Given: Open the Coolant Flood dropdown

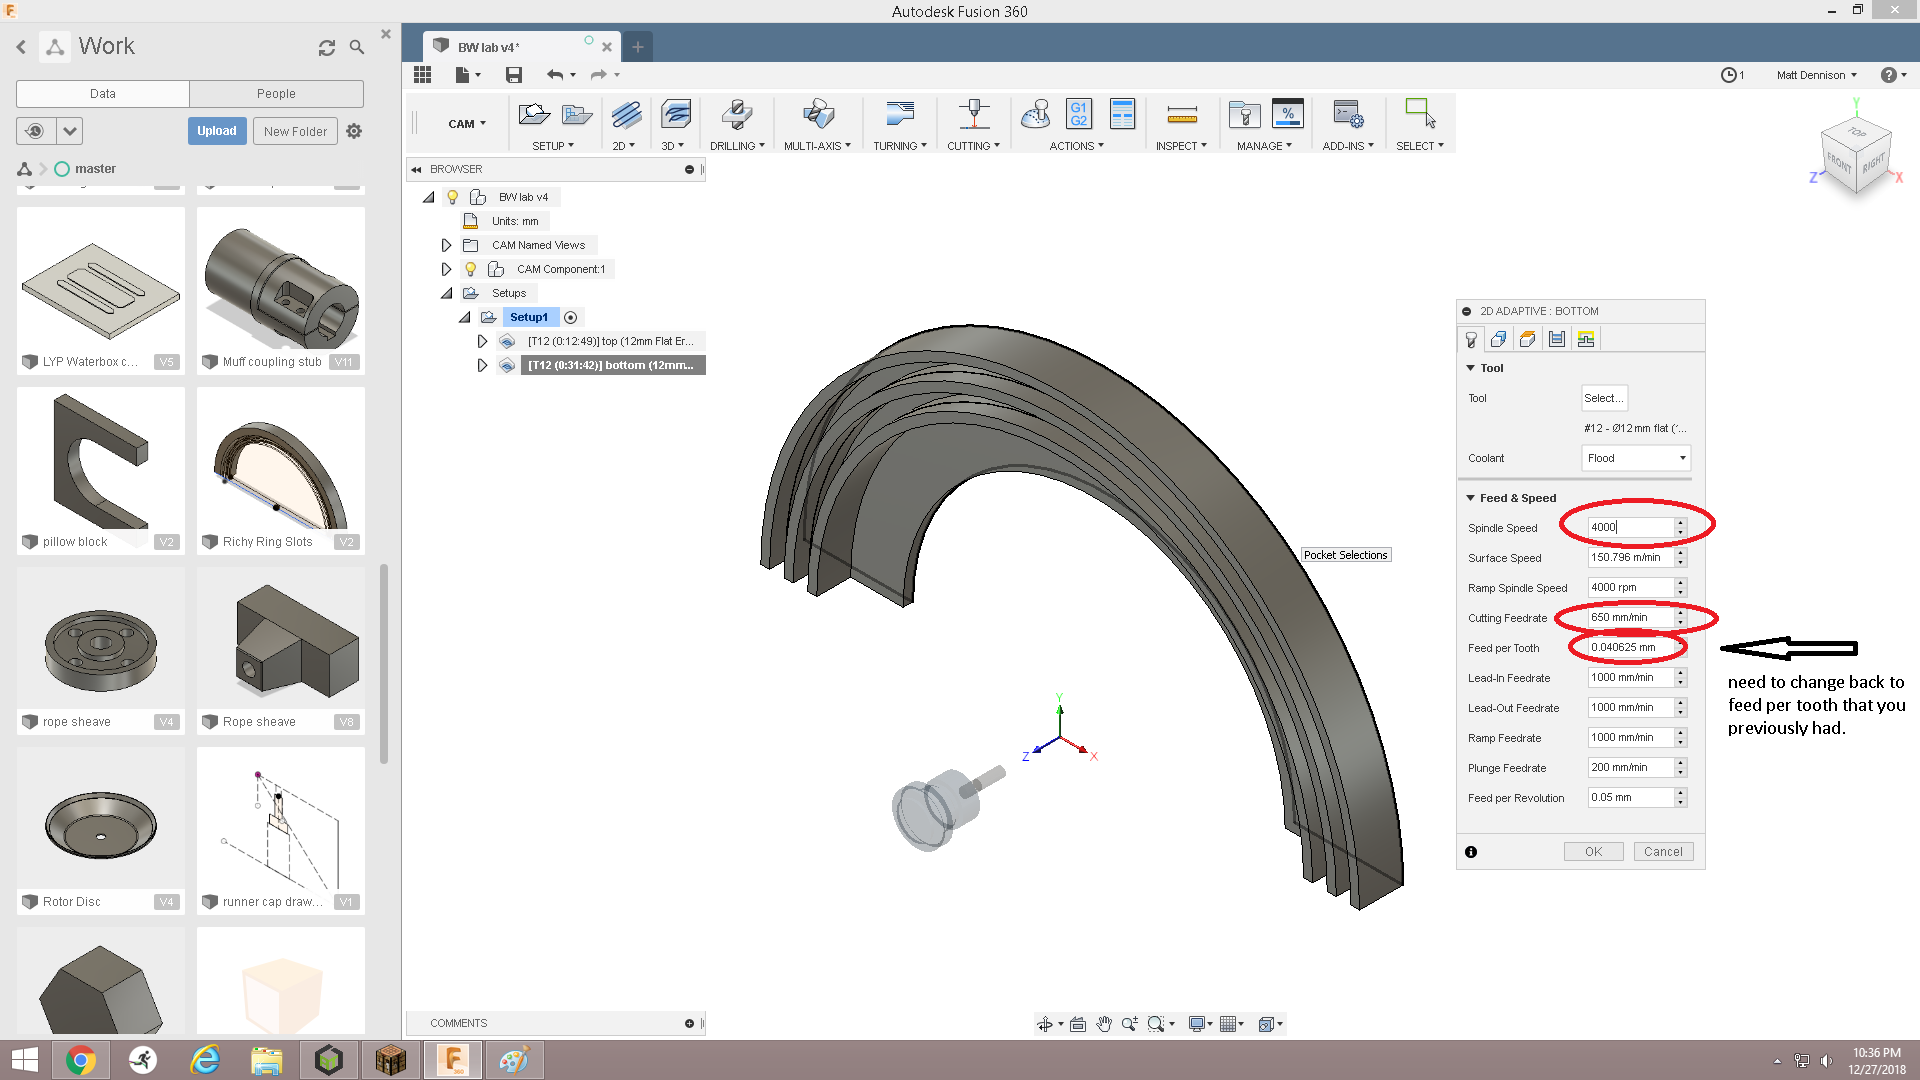Looking at the screenshot, I should coord(1636,458).
